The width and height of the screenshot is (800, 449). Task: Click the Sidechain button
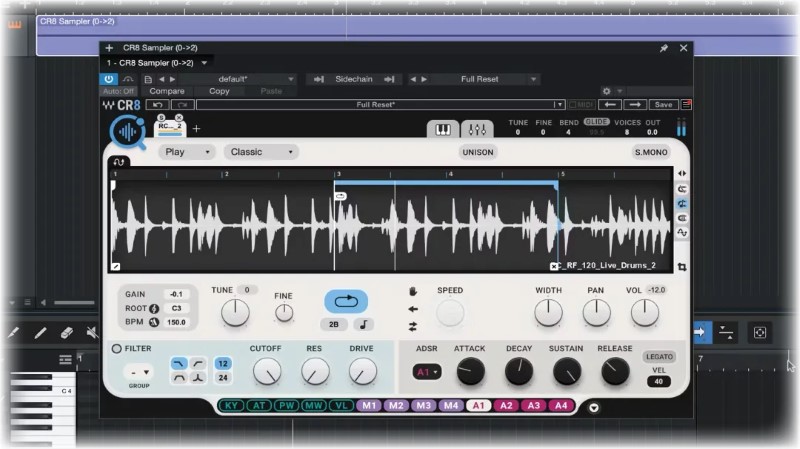click(354, 79)
